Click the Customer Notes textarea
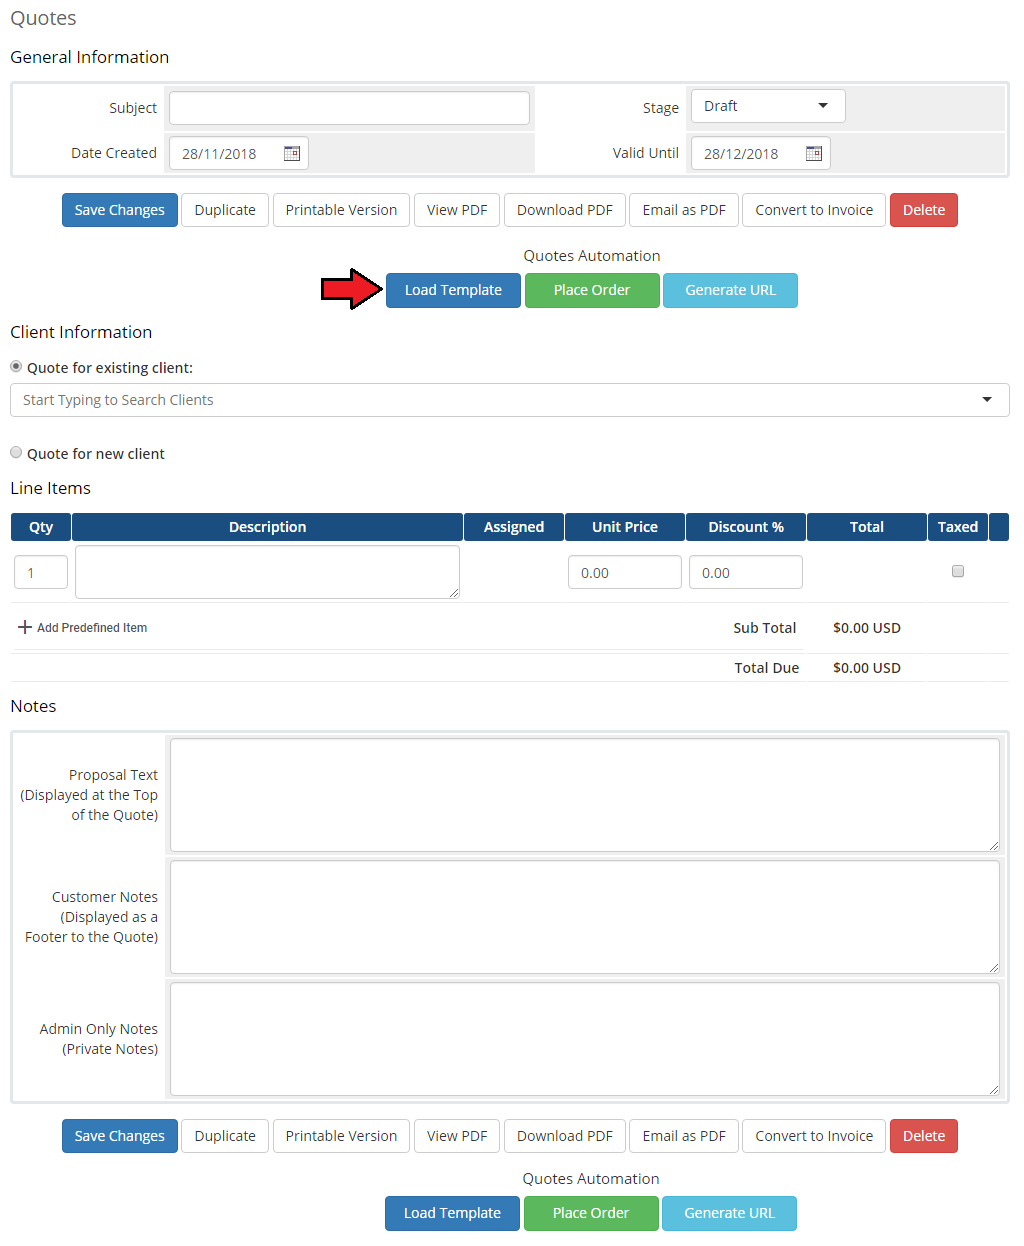Viewport: 1024px width, 1246px height. (x=585, y=917)
